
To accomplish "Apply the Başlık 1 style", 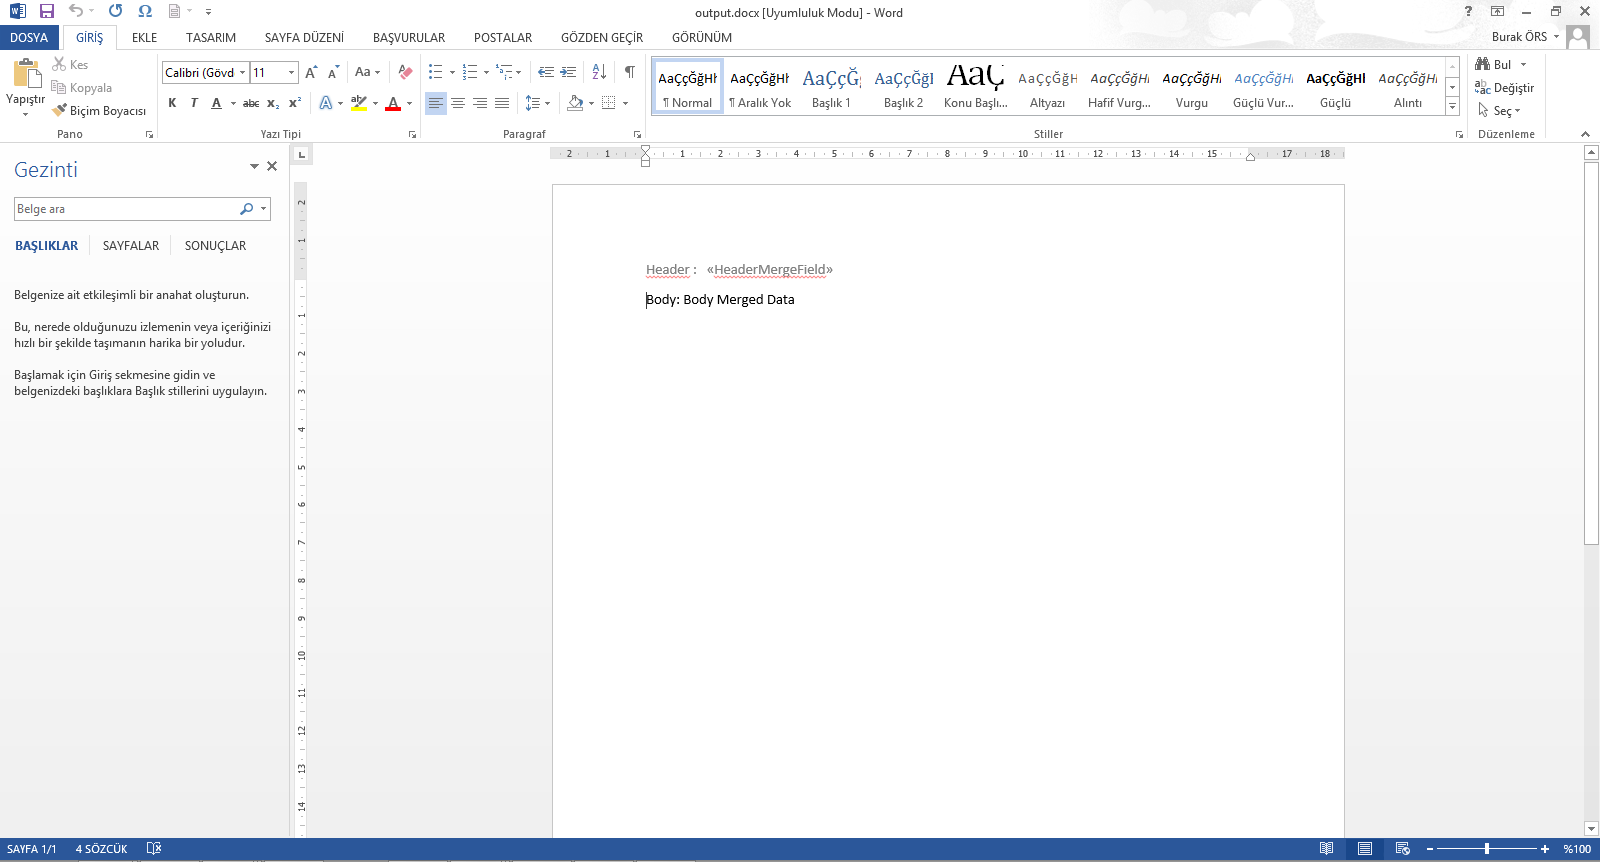I will (831, 86).
